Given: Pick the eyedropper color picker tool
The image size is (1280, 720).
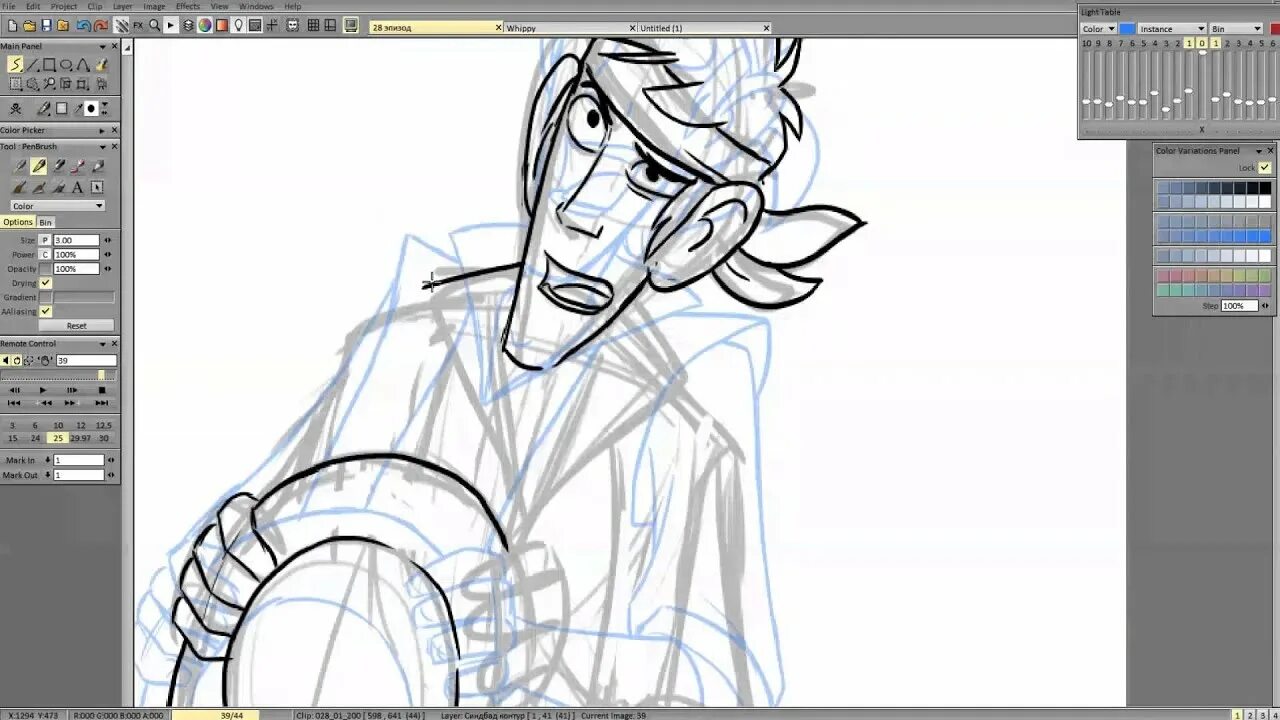Looking at the screenshot, I should pos(78,108).
